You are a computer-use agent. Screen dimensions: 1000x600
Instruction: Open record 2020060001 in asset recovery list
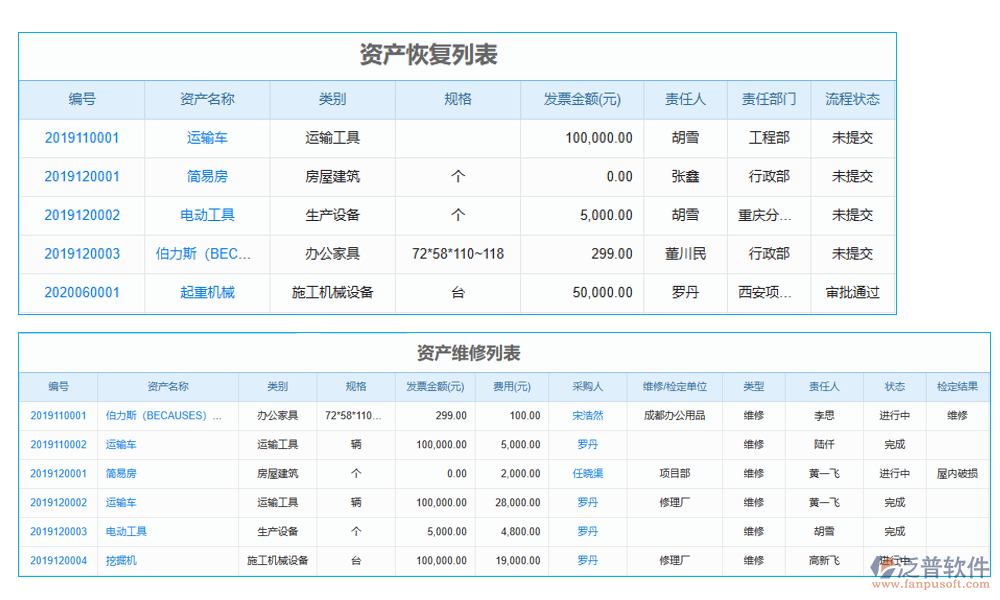(82, 293)
